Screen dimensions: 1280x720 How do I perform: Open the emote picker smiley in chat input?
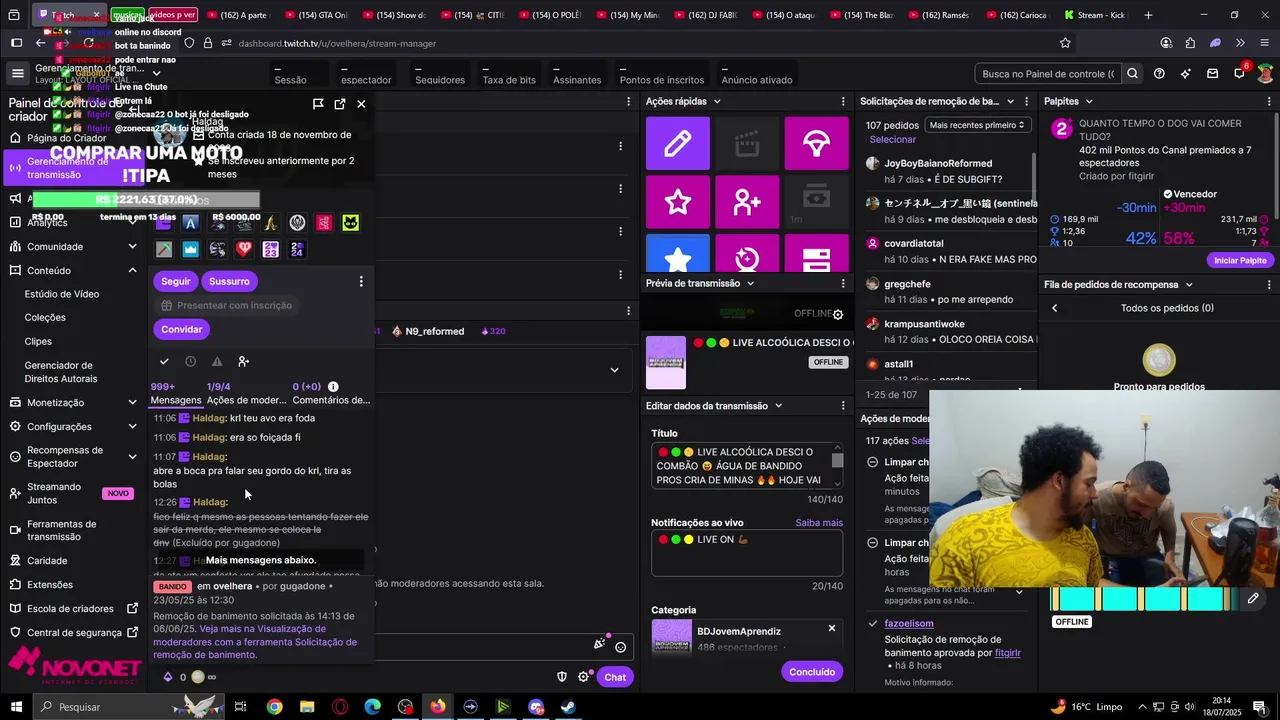coord(620,647)
